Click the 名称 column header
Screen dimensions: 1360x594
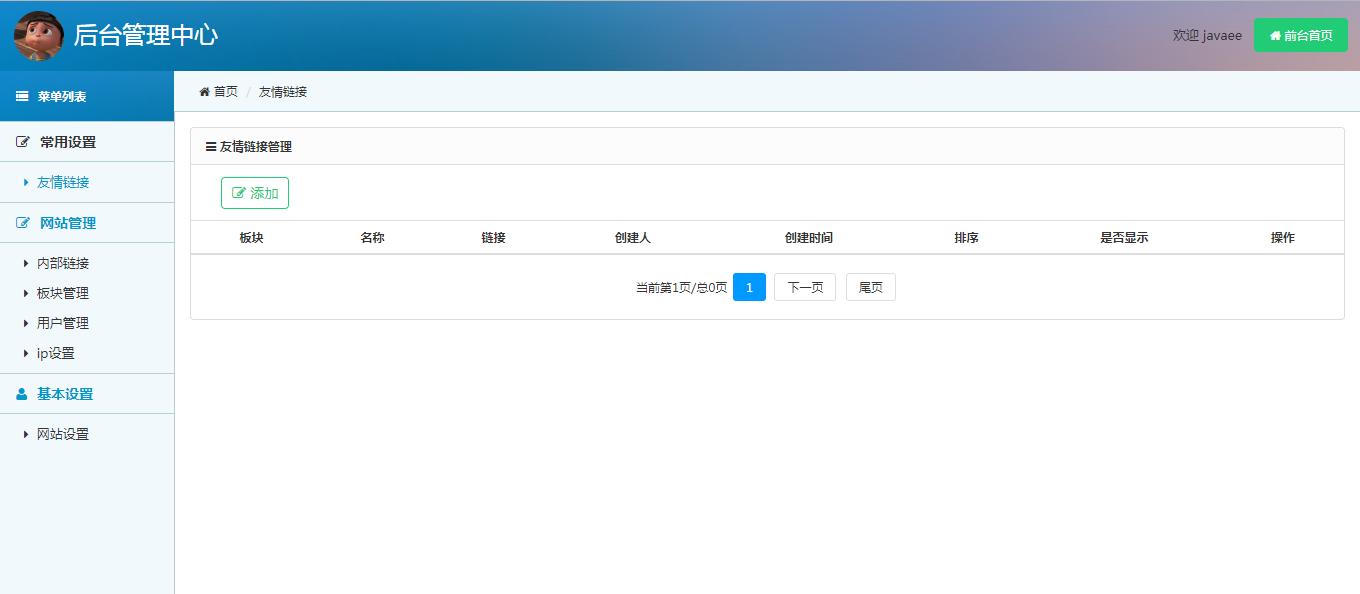[373, 238]
